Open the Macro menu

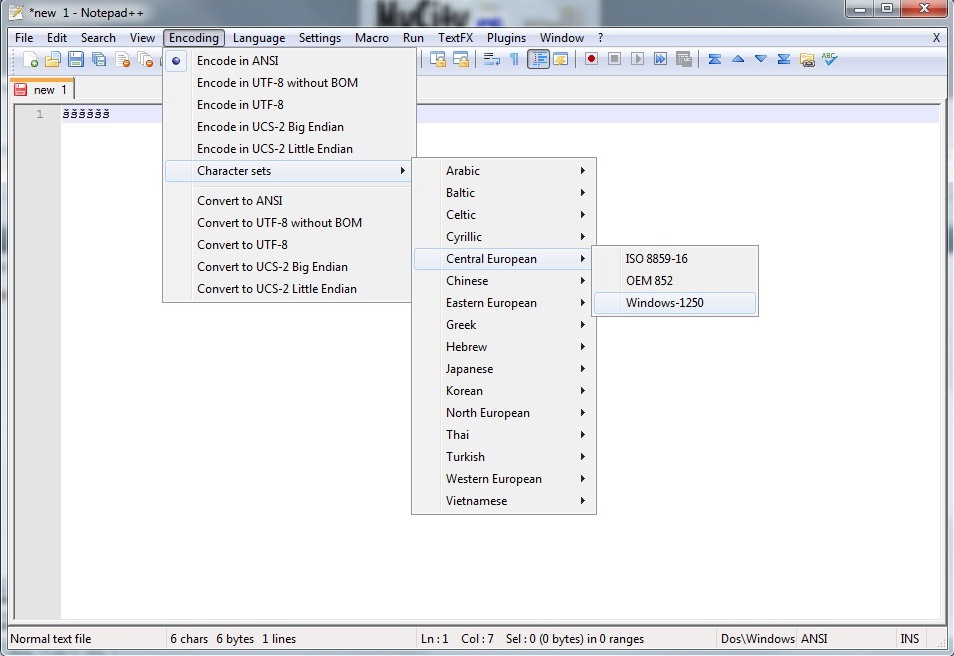(372, 38)
